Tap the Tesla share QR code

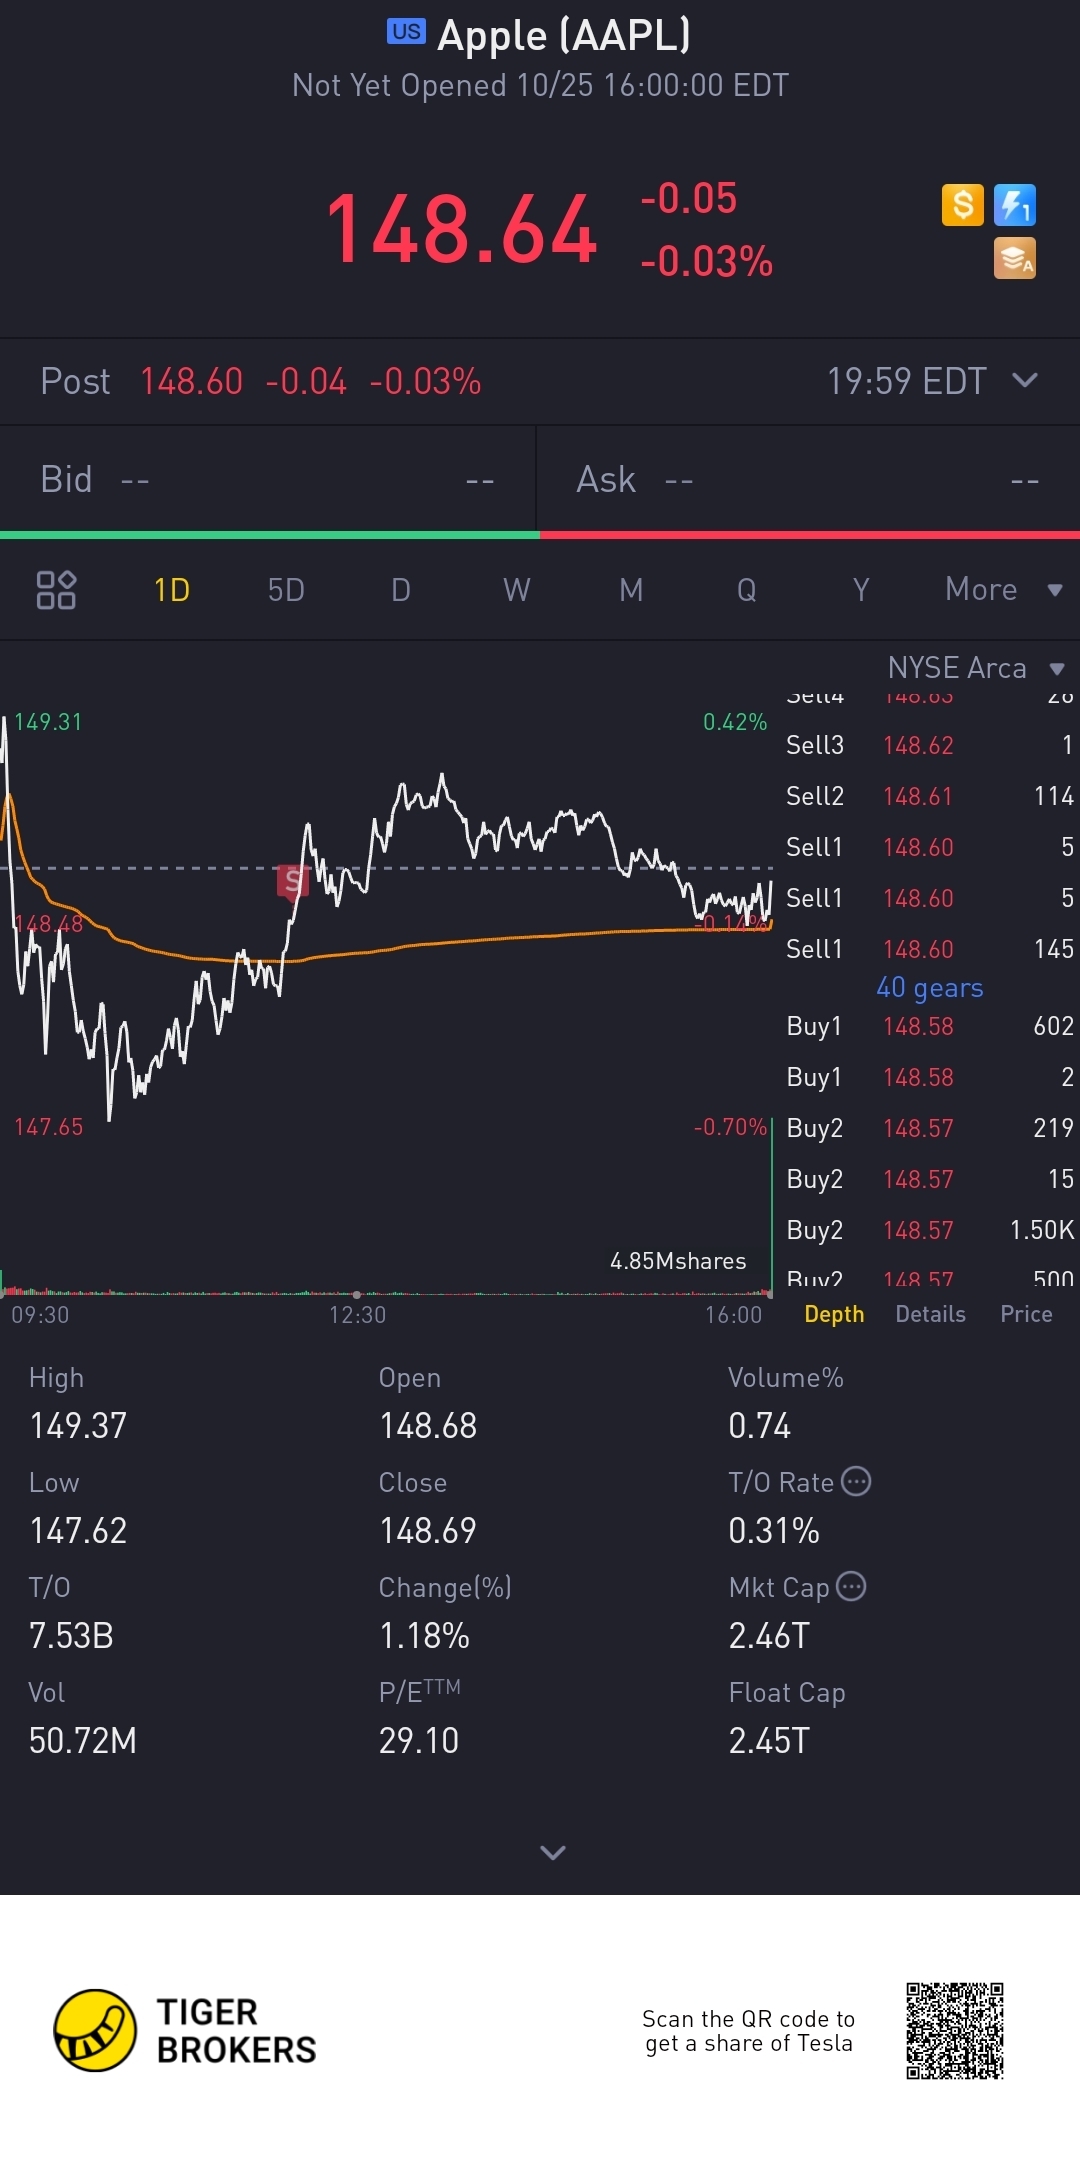955,2031
